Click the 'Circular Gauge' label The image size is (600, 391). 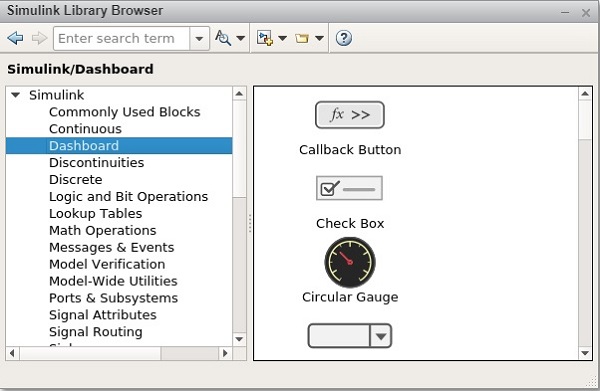click(x=350, y=297)
